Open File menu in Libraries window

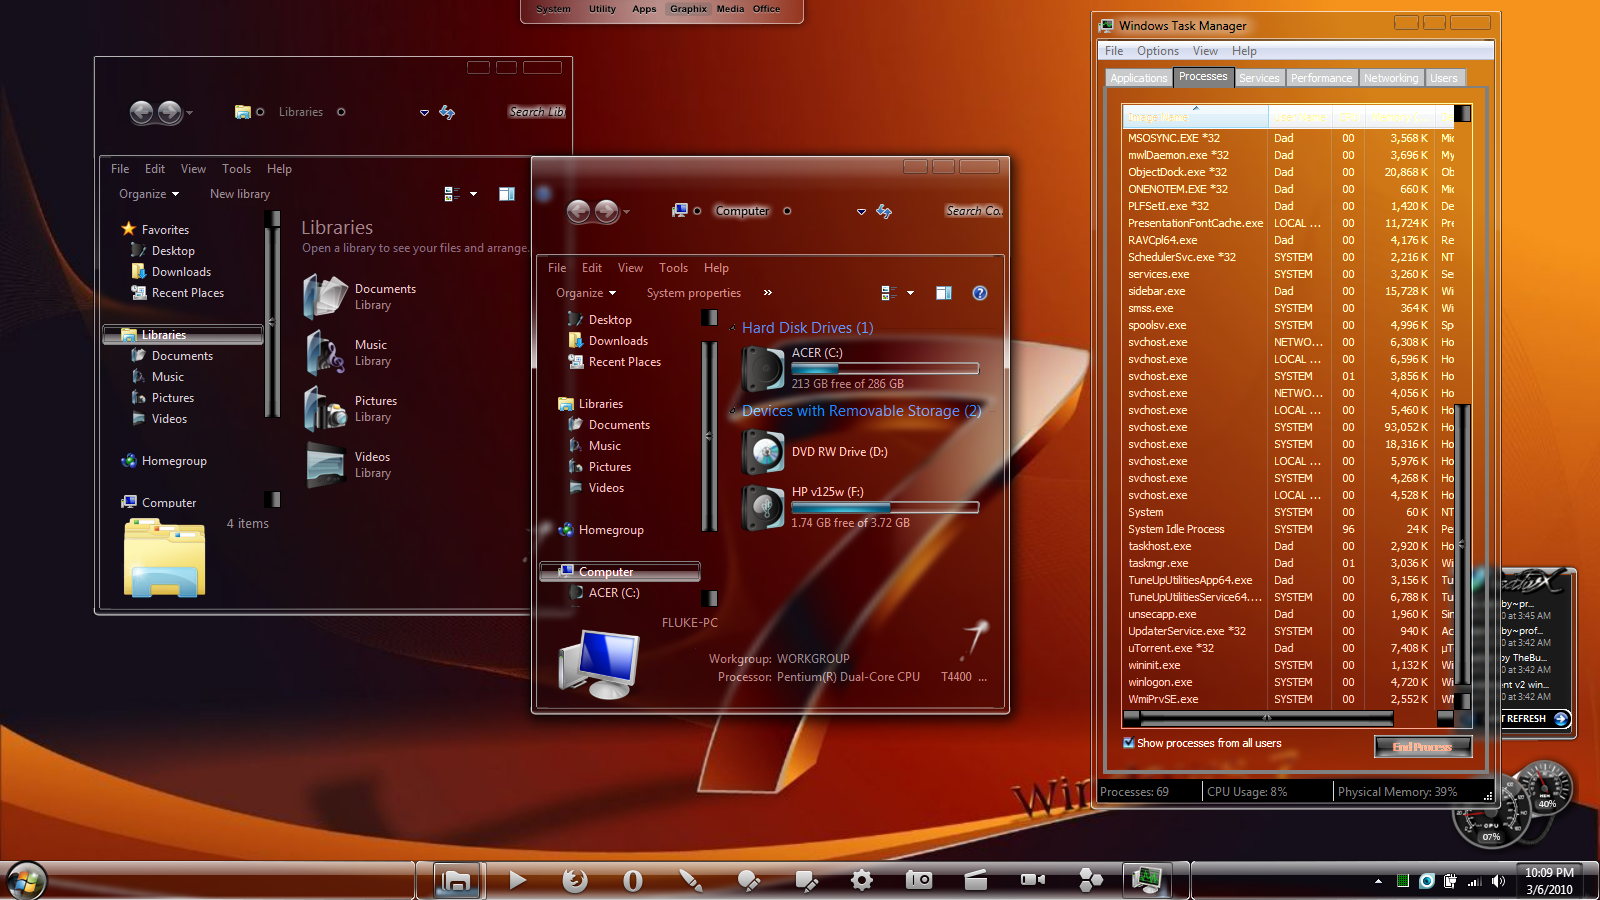pyautogui.click(x=120, y=169)
